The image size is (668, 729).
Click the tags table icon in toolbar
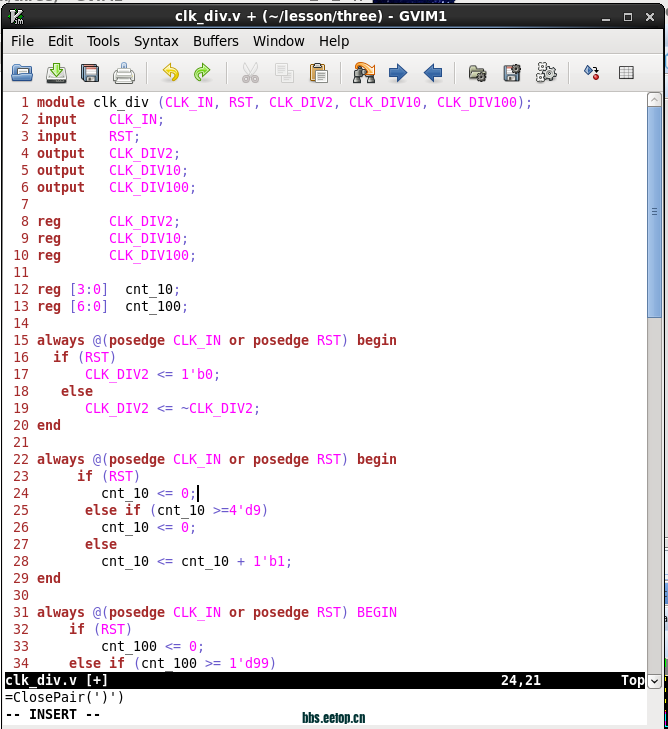coord(626,73)
